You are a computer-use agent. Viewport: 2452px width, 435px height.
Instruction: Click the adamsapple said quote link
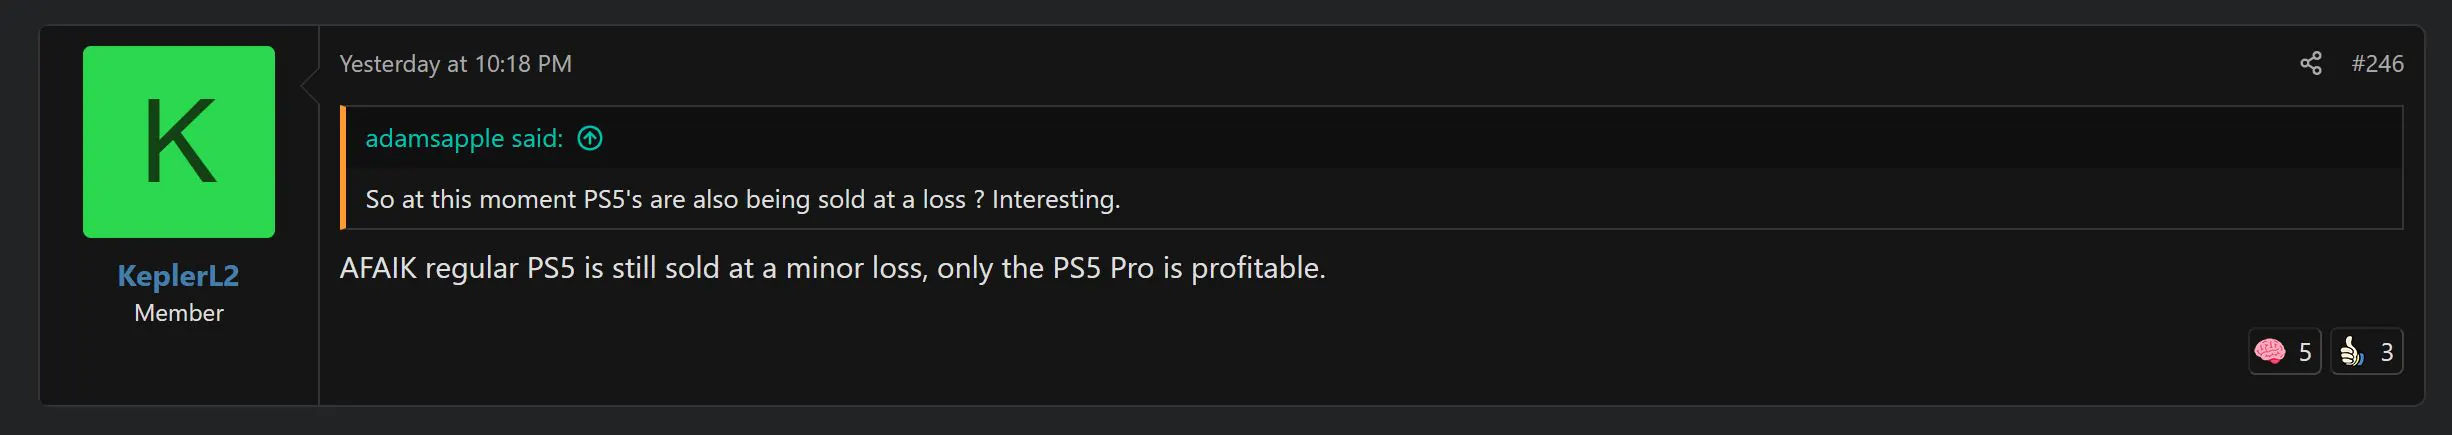point(464,139)
